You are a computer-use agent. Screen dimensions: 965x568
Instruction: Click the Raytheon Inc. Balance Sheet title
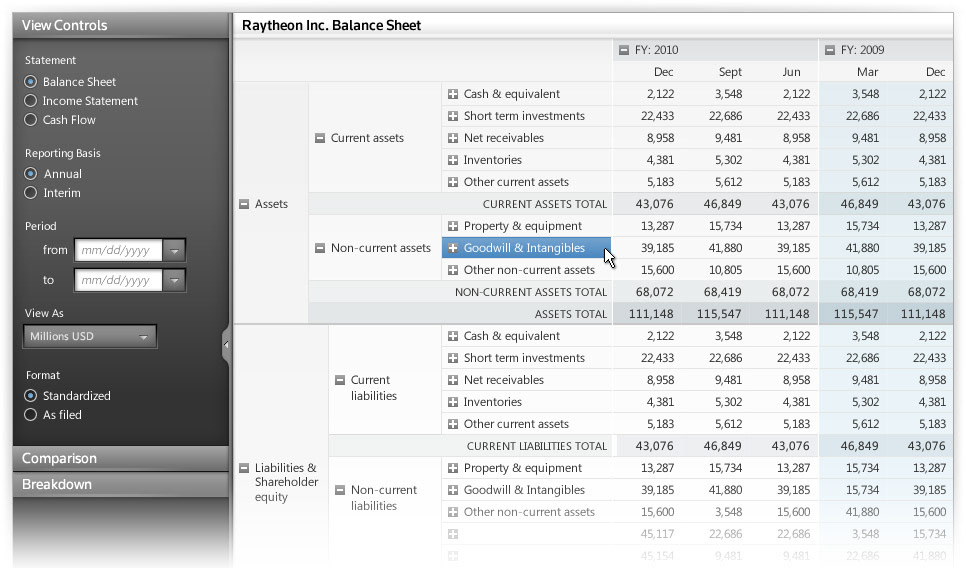point(331,25)
